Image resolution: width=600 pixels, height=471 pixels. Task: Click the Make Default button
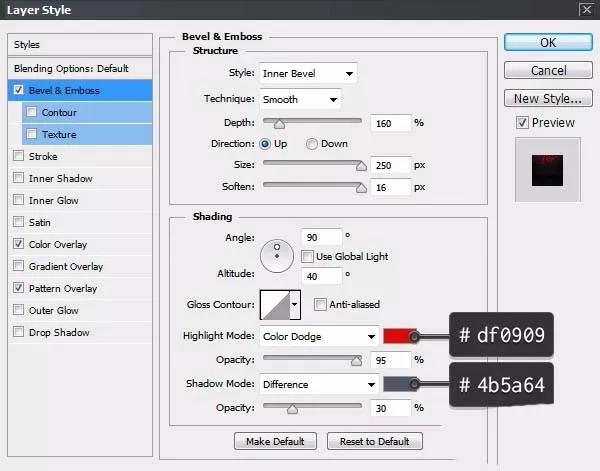pos(275,441)
